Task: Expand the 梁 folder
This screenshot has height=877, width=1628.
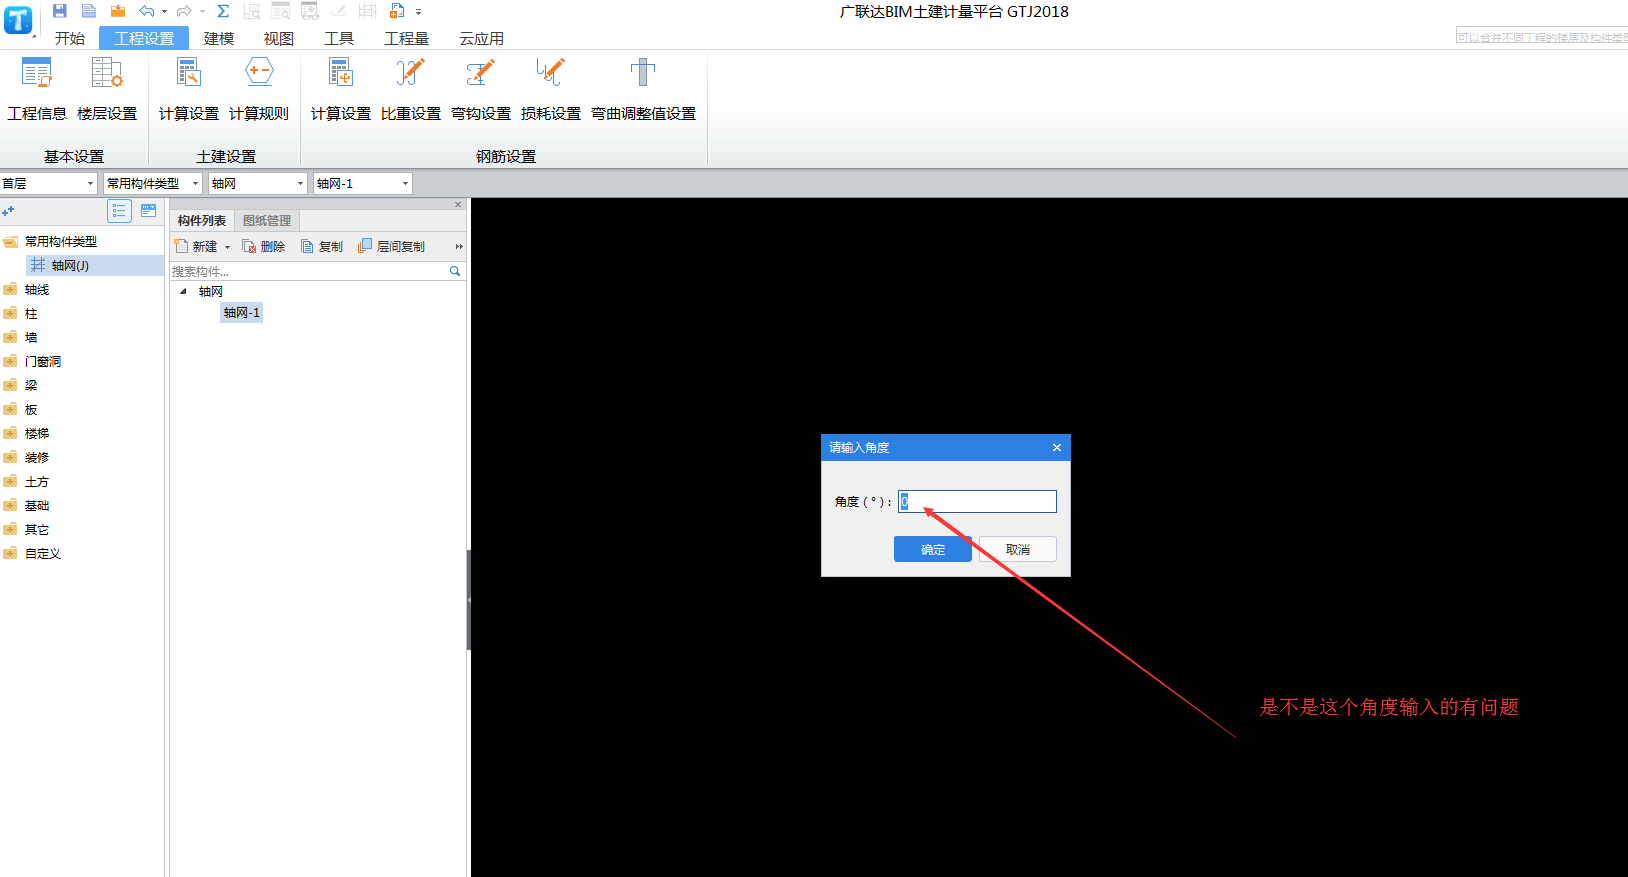Action: click(x=10, y=385)
